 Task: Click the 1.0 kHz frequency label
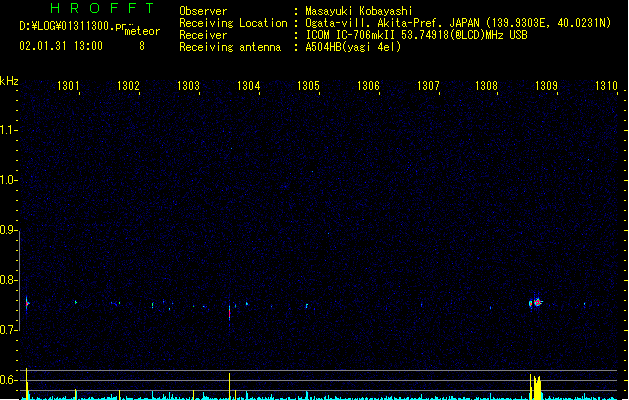(7, 180)
